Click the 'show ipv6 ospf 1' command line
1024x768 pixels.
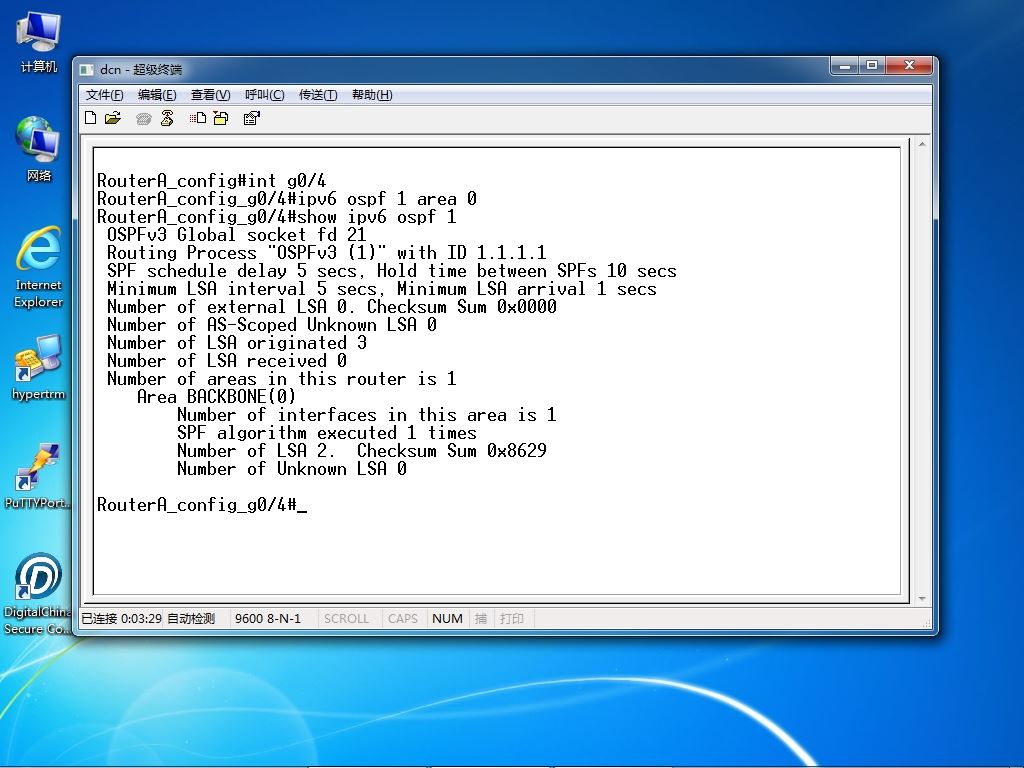tap(277, 217)
